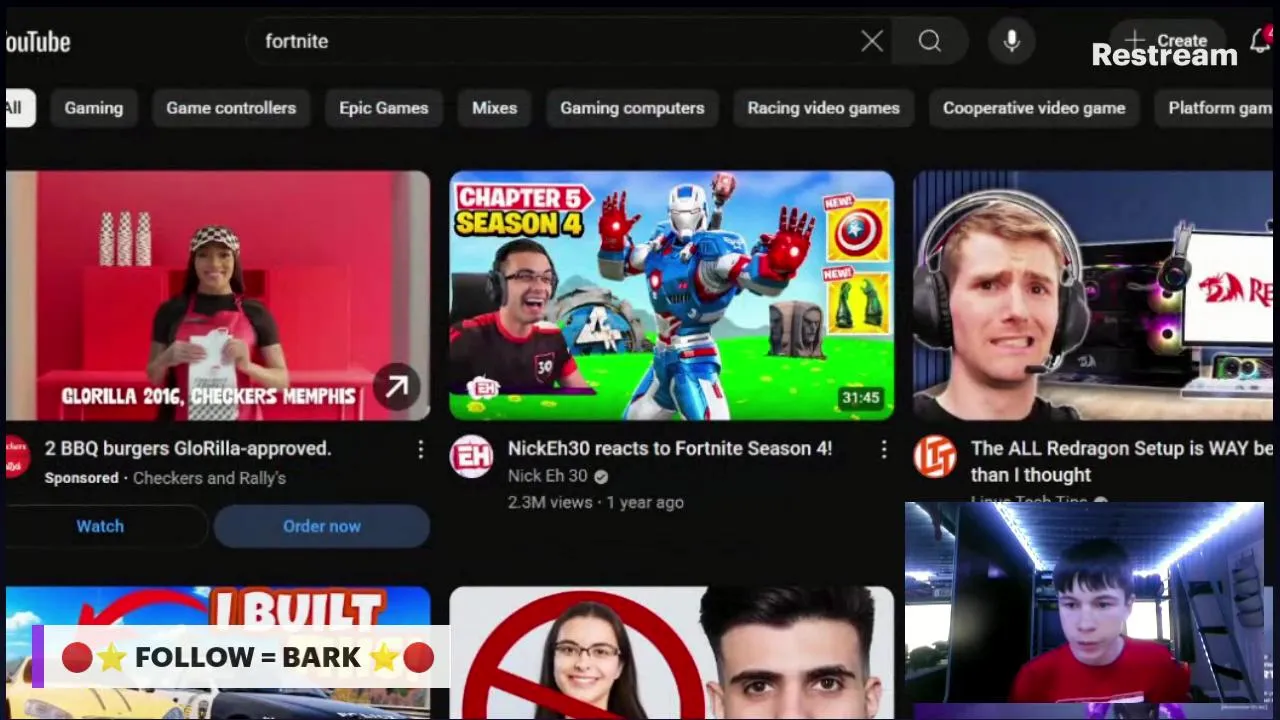Clear the search box with the X icon

coord(872,41)
